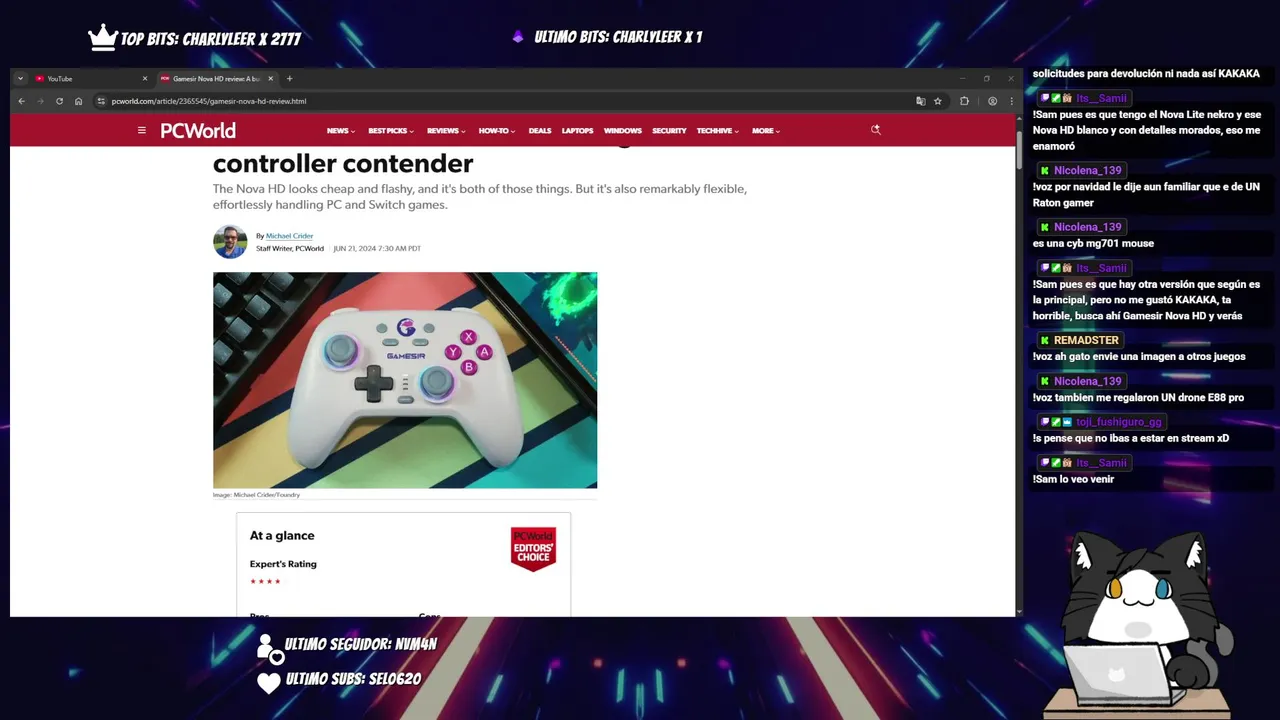Close the Gamesir Nova HD review tab
Screen dimensions: 1280x720
[x=270, y=78]
